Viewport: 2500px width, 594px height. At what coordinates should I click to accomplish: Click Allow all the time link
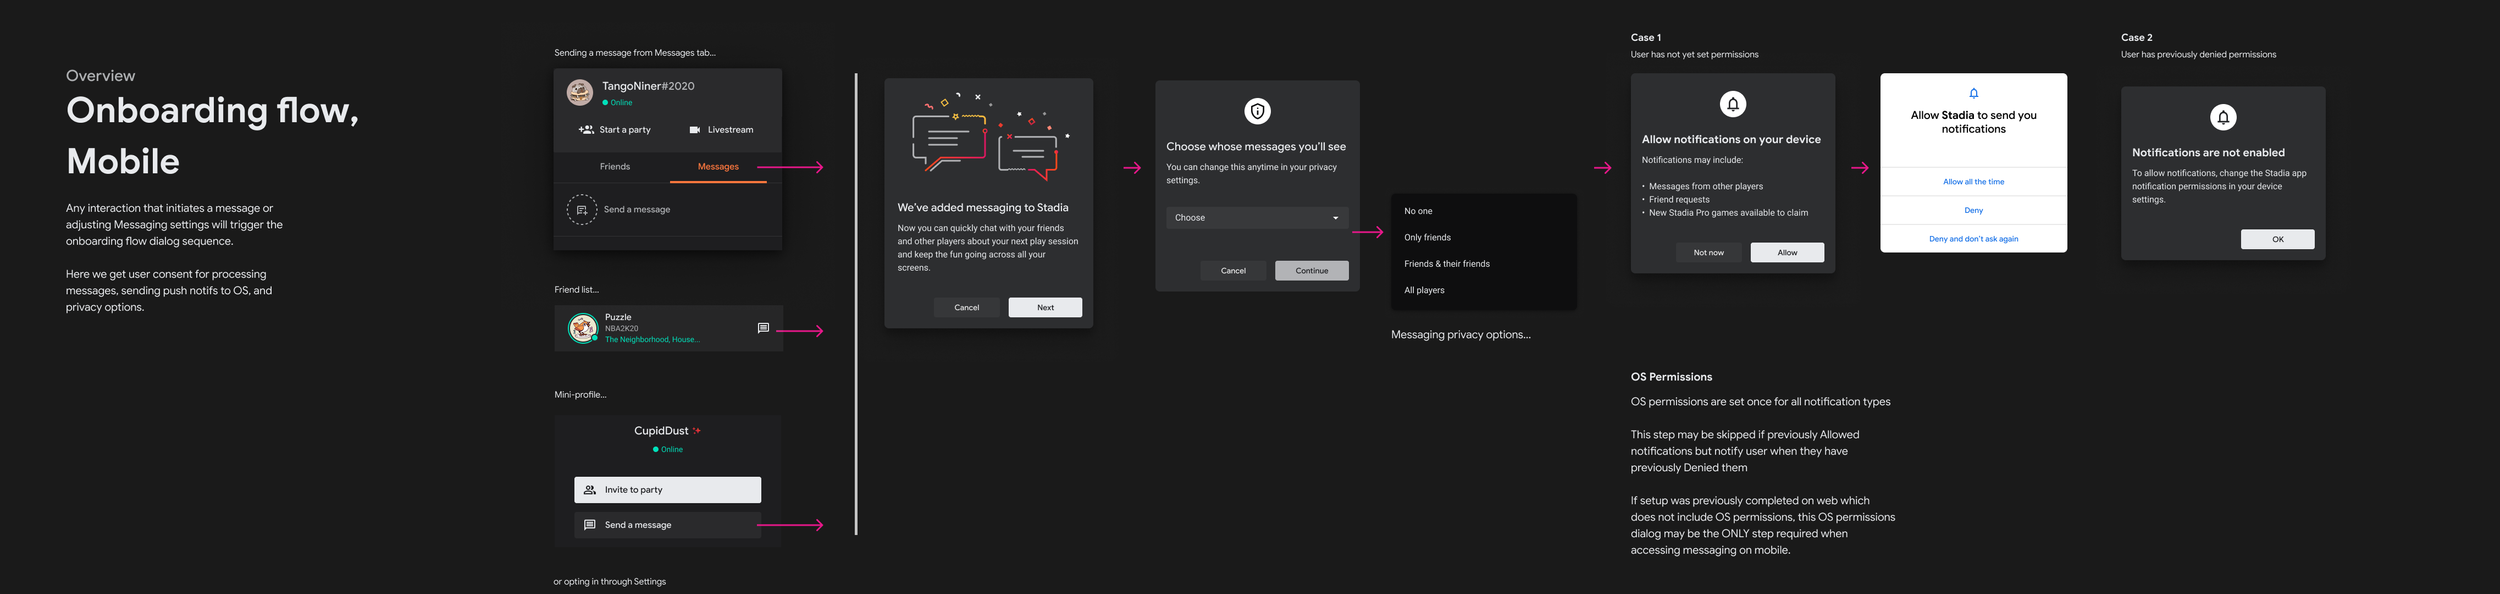(1973, 182)
